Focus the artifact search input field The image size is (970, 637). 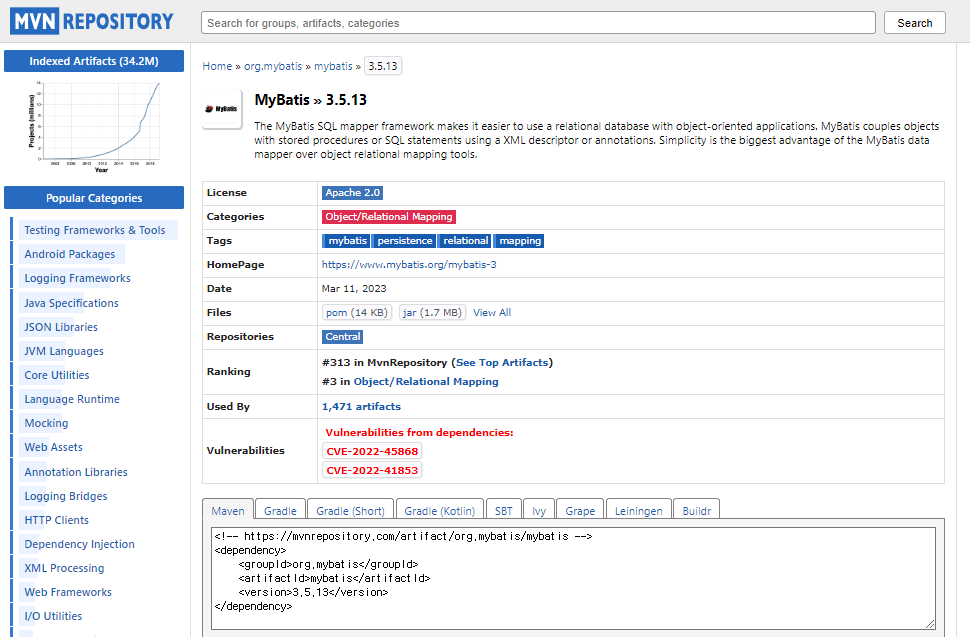[538, 23]
